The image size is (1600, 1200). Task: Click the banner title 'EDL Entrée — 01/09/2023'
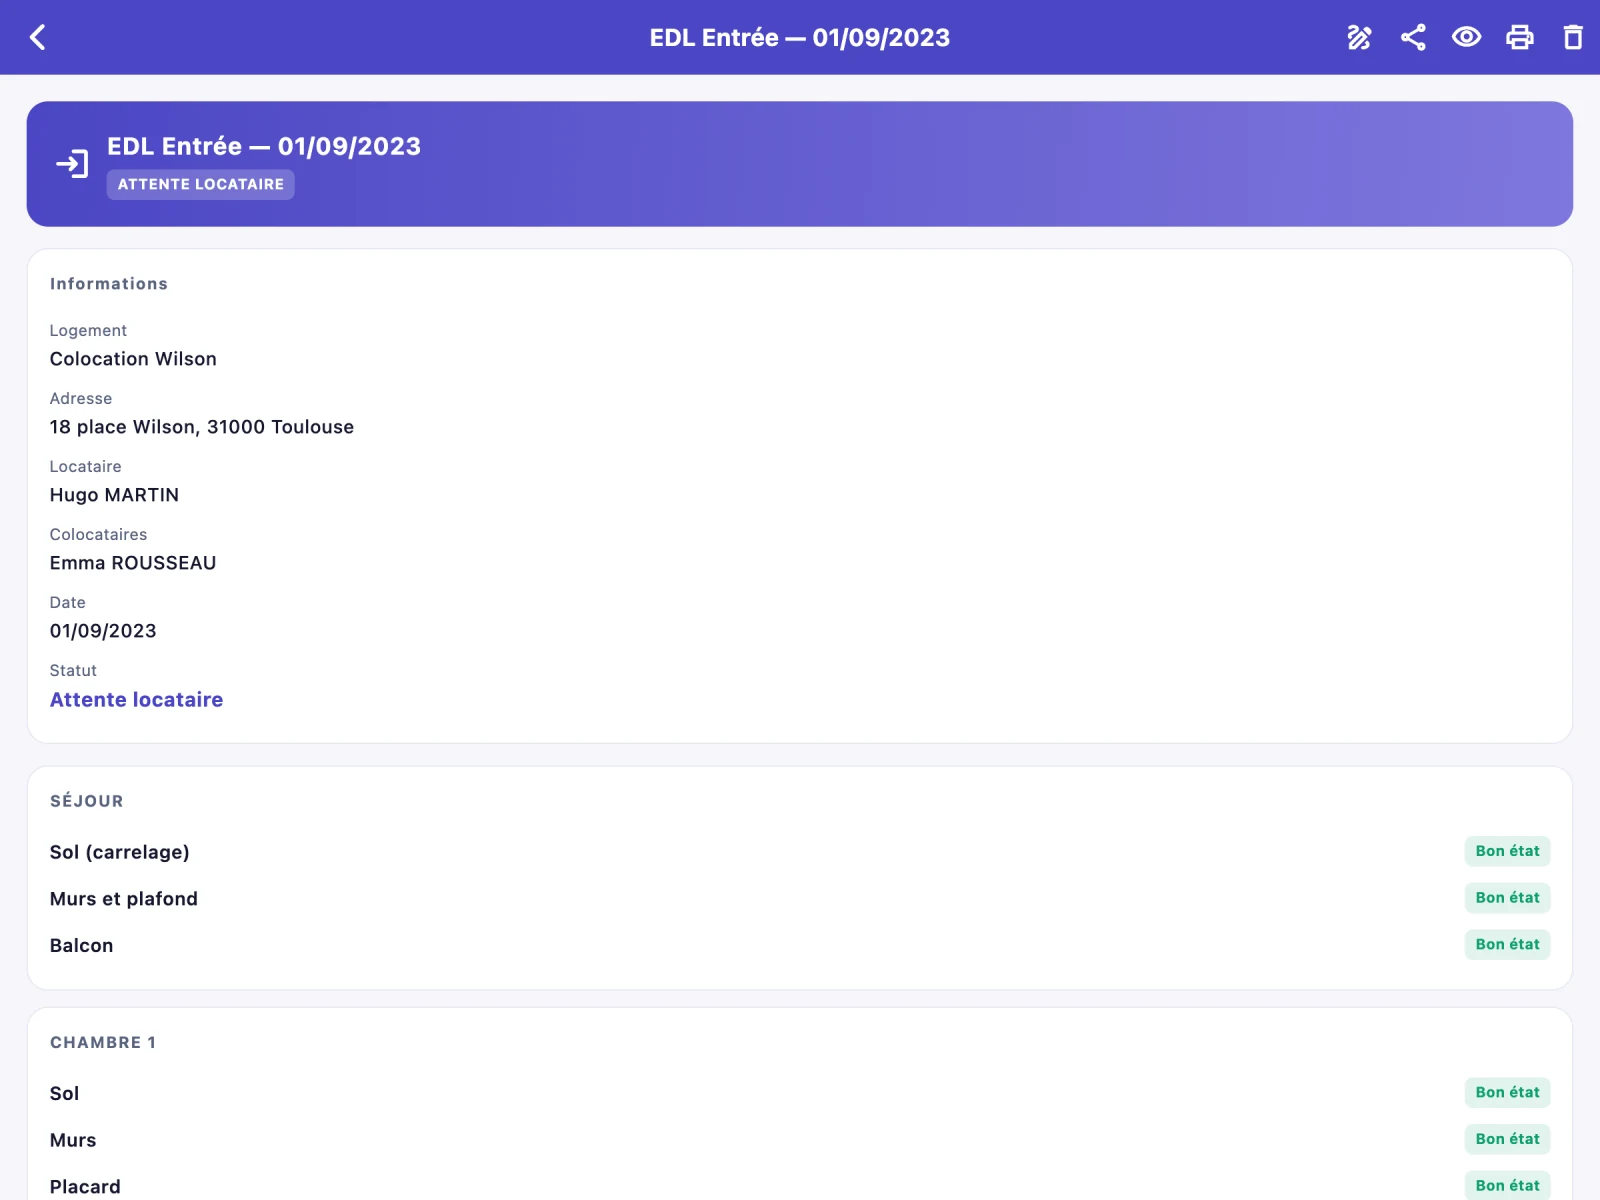coord(264,147)
